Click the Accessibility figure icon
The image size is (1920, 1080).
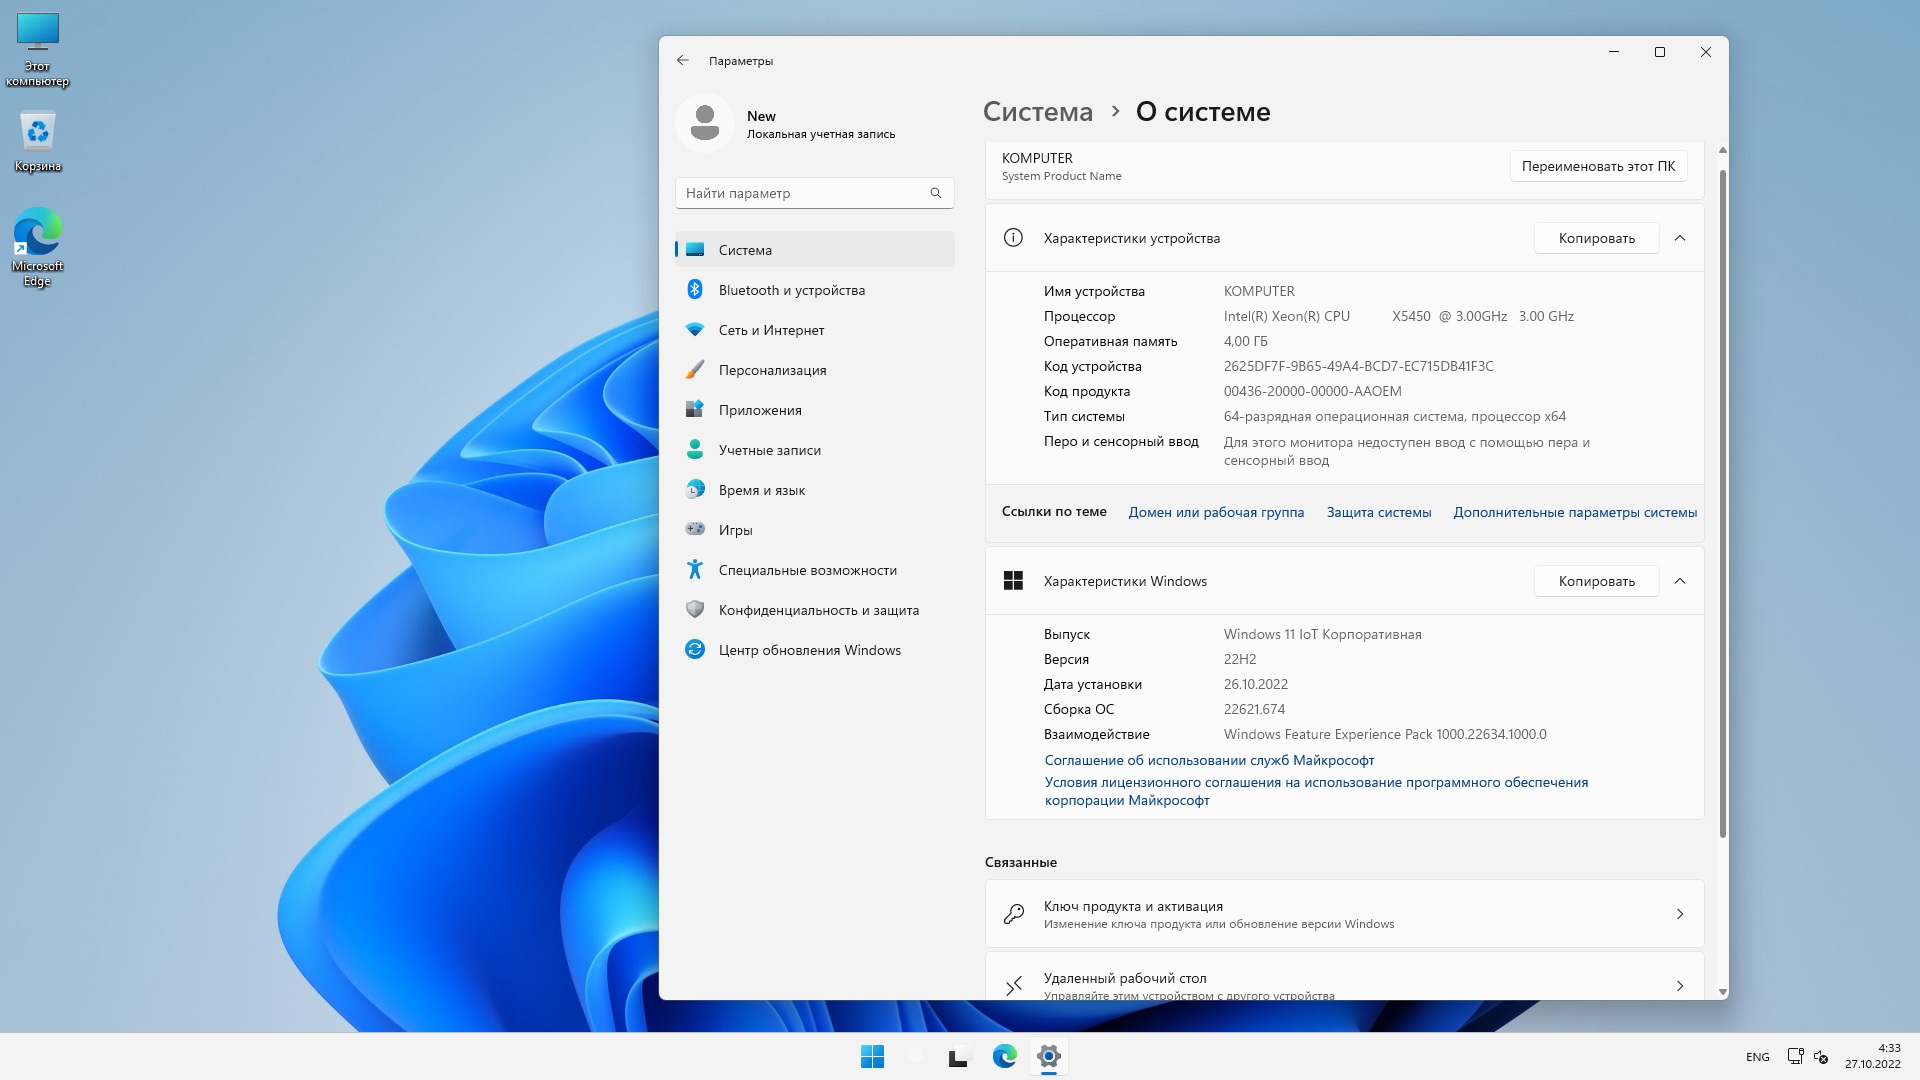tap(695, 570)
